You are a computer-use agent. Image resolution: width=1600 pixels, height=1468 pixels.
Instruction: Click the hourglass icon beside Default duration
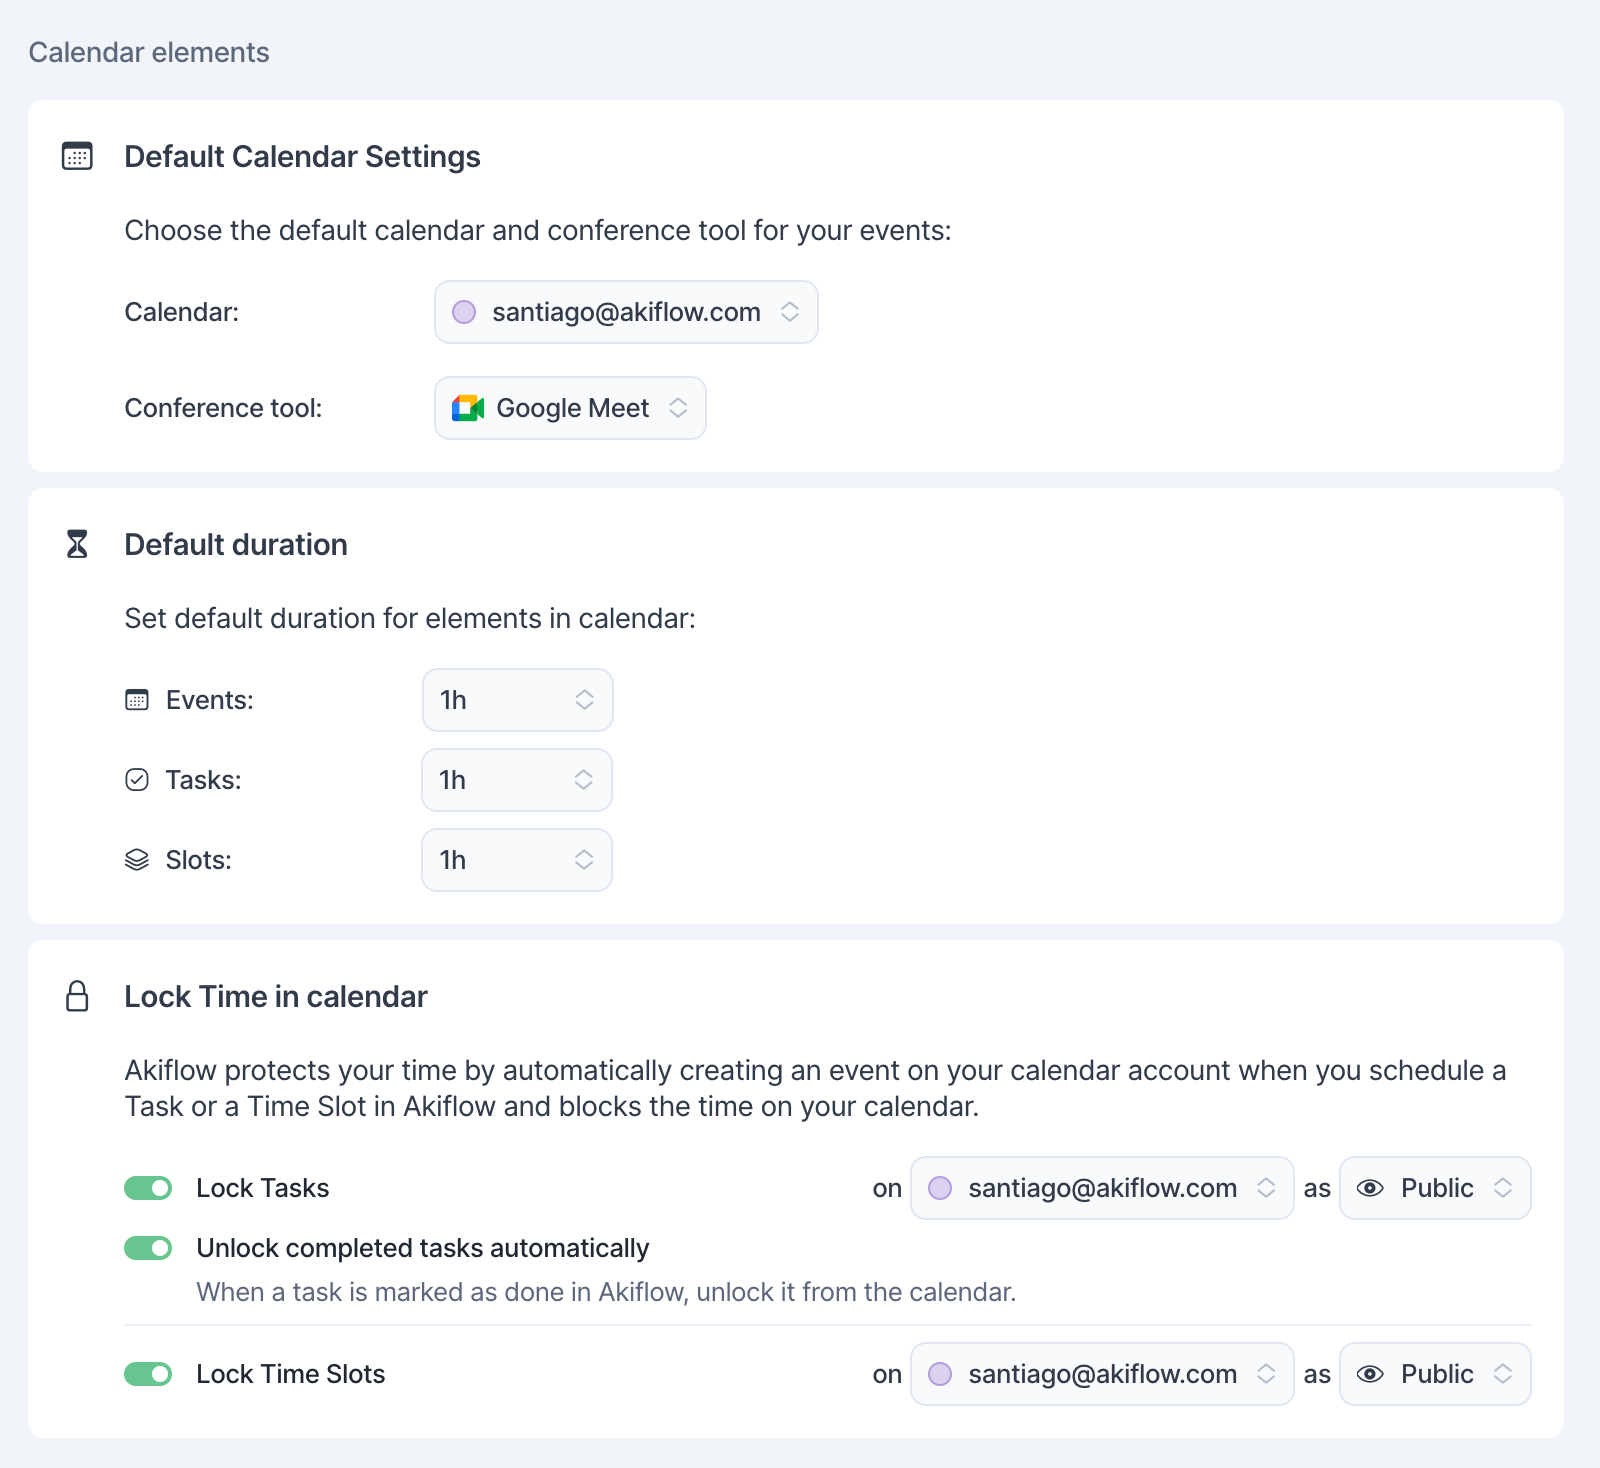[77, 544]
